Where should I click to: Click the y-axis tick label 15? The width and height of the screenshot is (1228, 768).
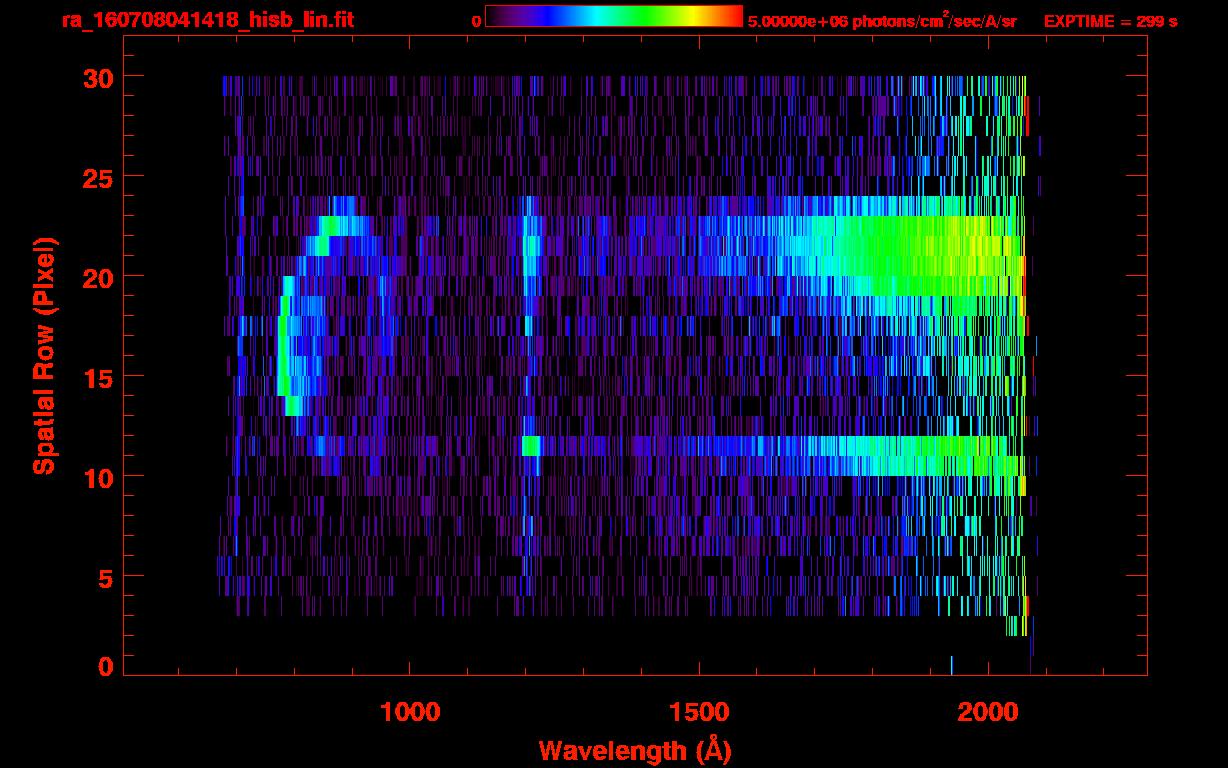pyautogui.click(x=97, y=377)
